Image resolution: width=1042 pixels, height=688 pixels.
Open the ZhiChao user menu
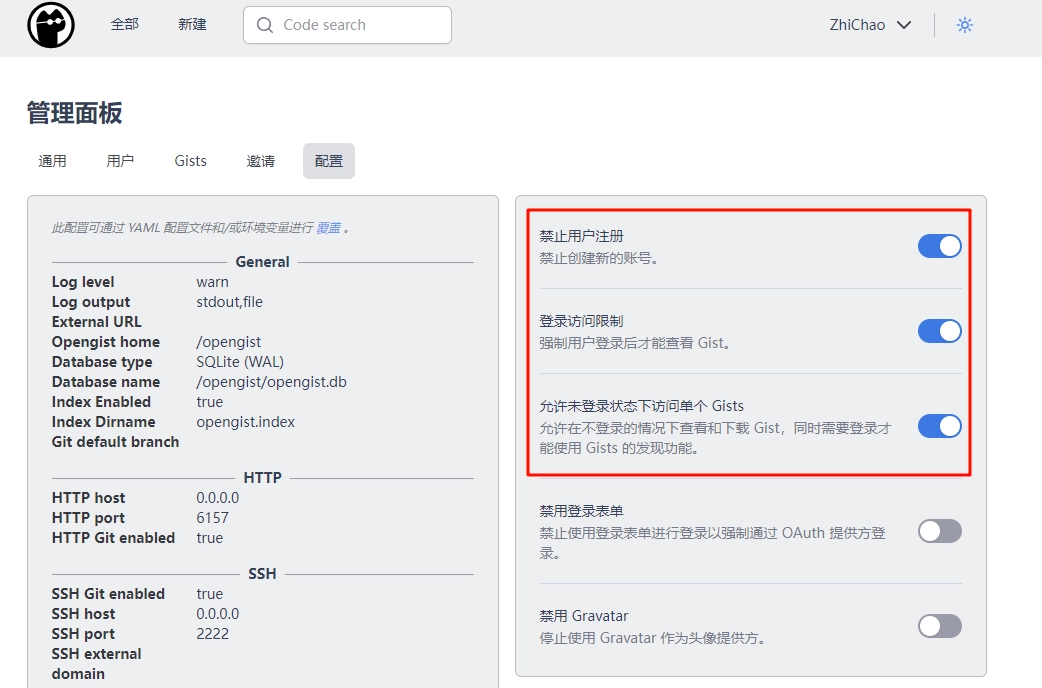point(857,25)
